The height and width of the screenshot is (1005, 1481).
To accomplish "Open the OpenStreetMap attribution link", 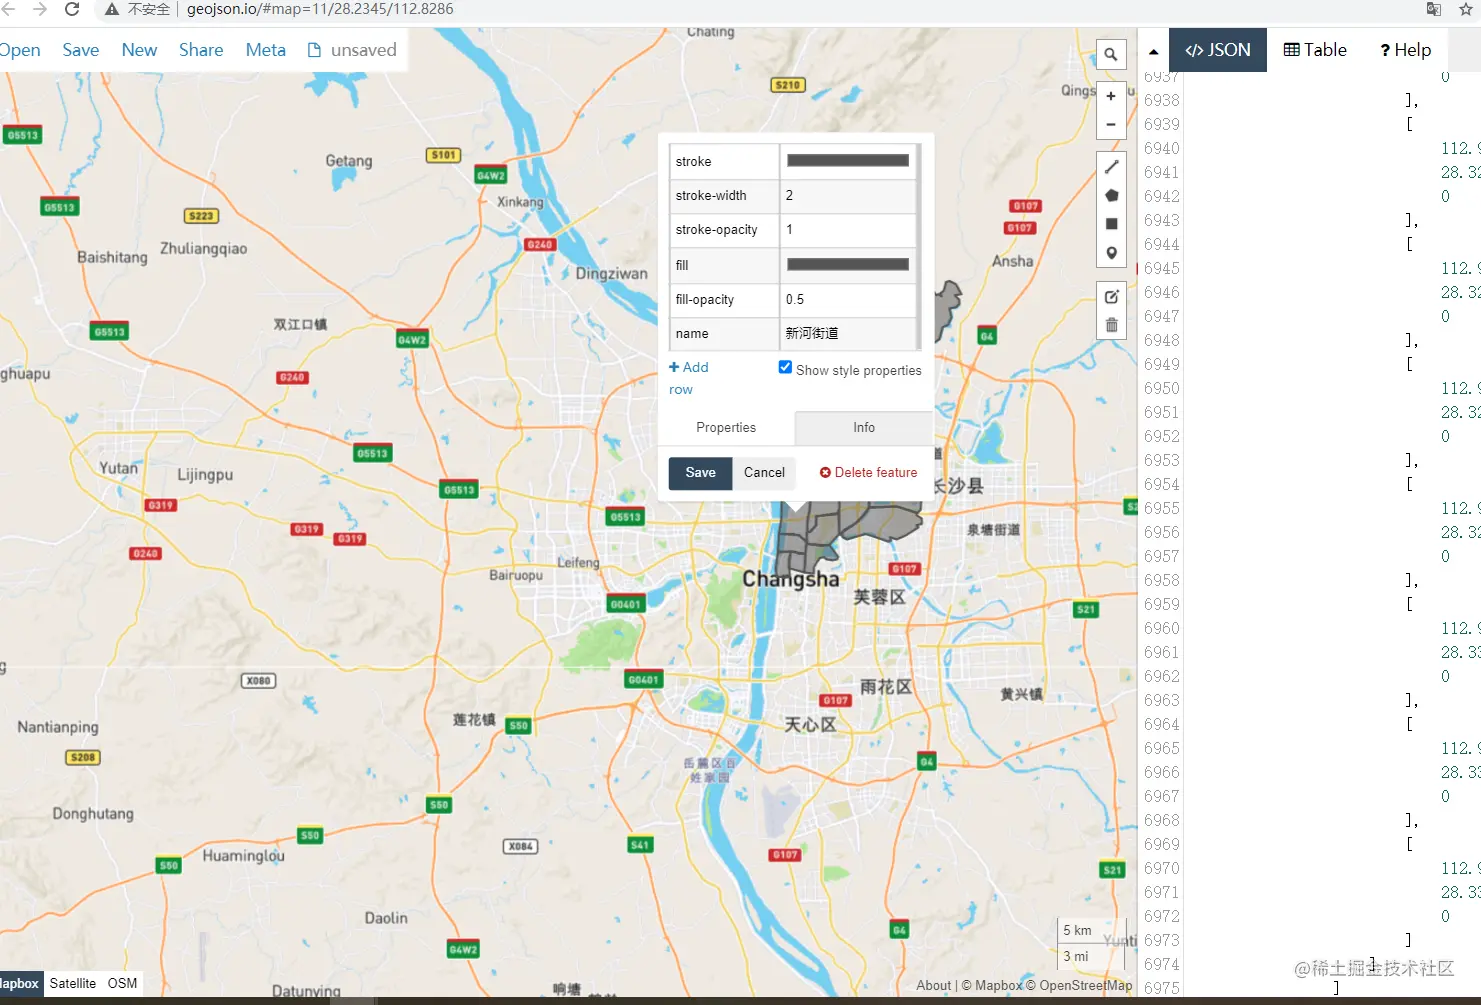I will [x=1080, y=985].
